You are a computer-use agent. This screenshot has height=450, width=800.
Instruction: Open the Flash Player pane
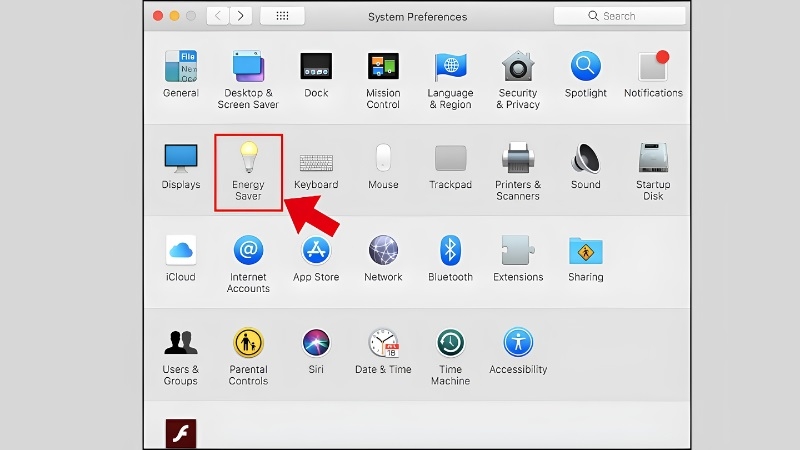[x=181, y=434]
